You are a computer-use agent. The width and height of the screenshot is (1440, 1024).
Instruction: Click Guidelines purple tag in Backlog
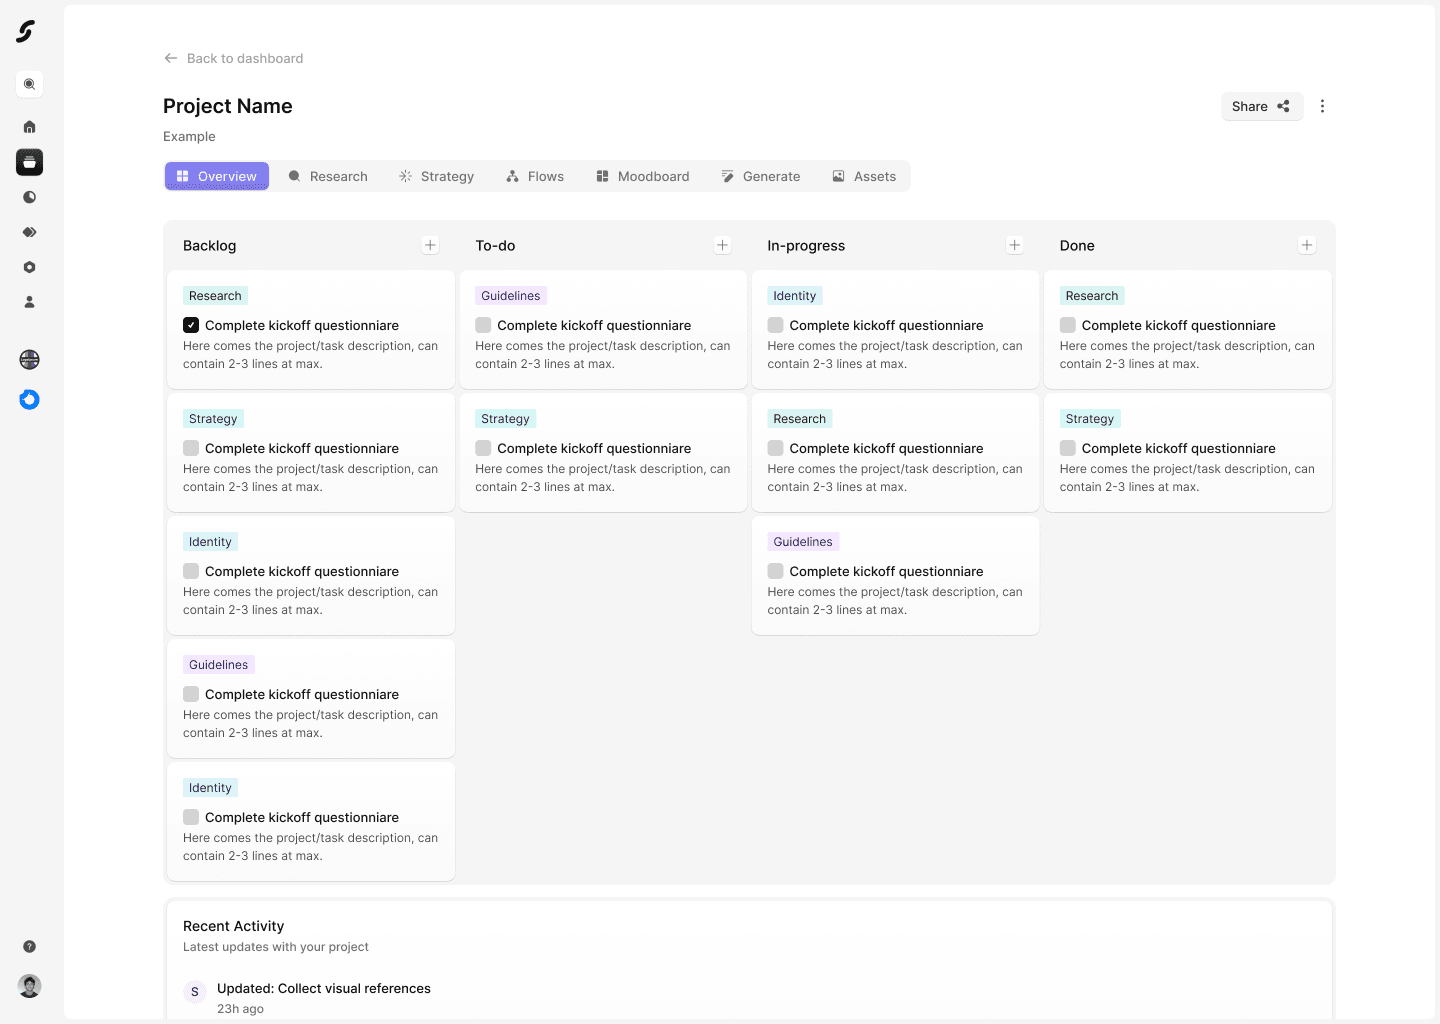click(218, 665)
